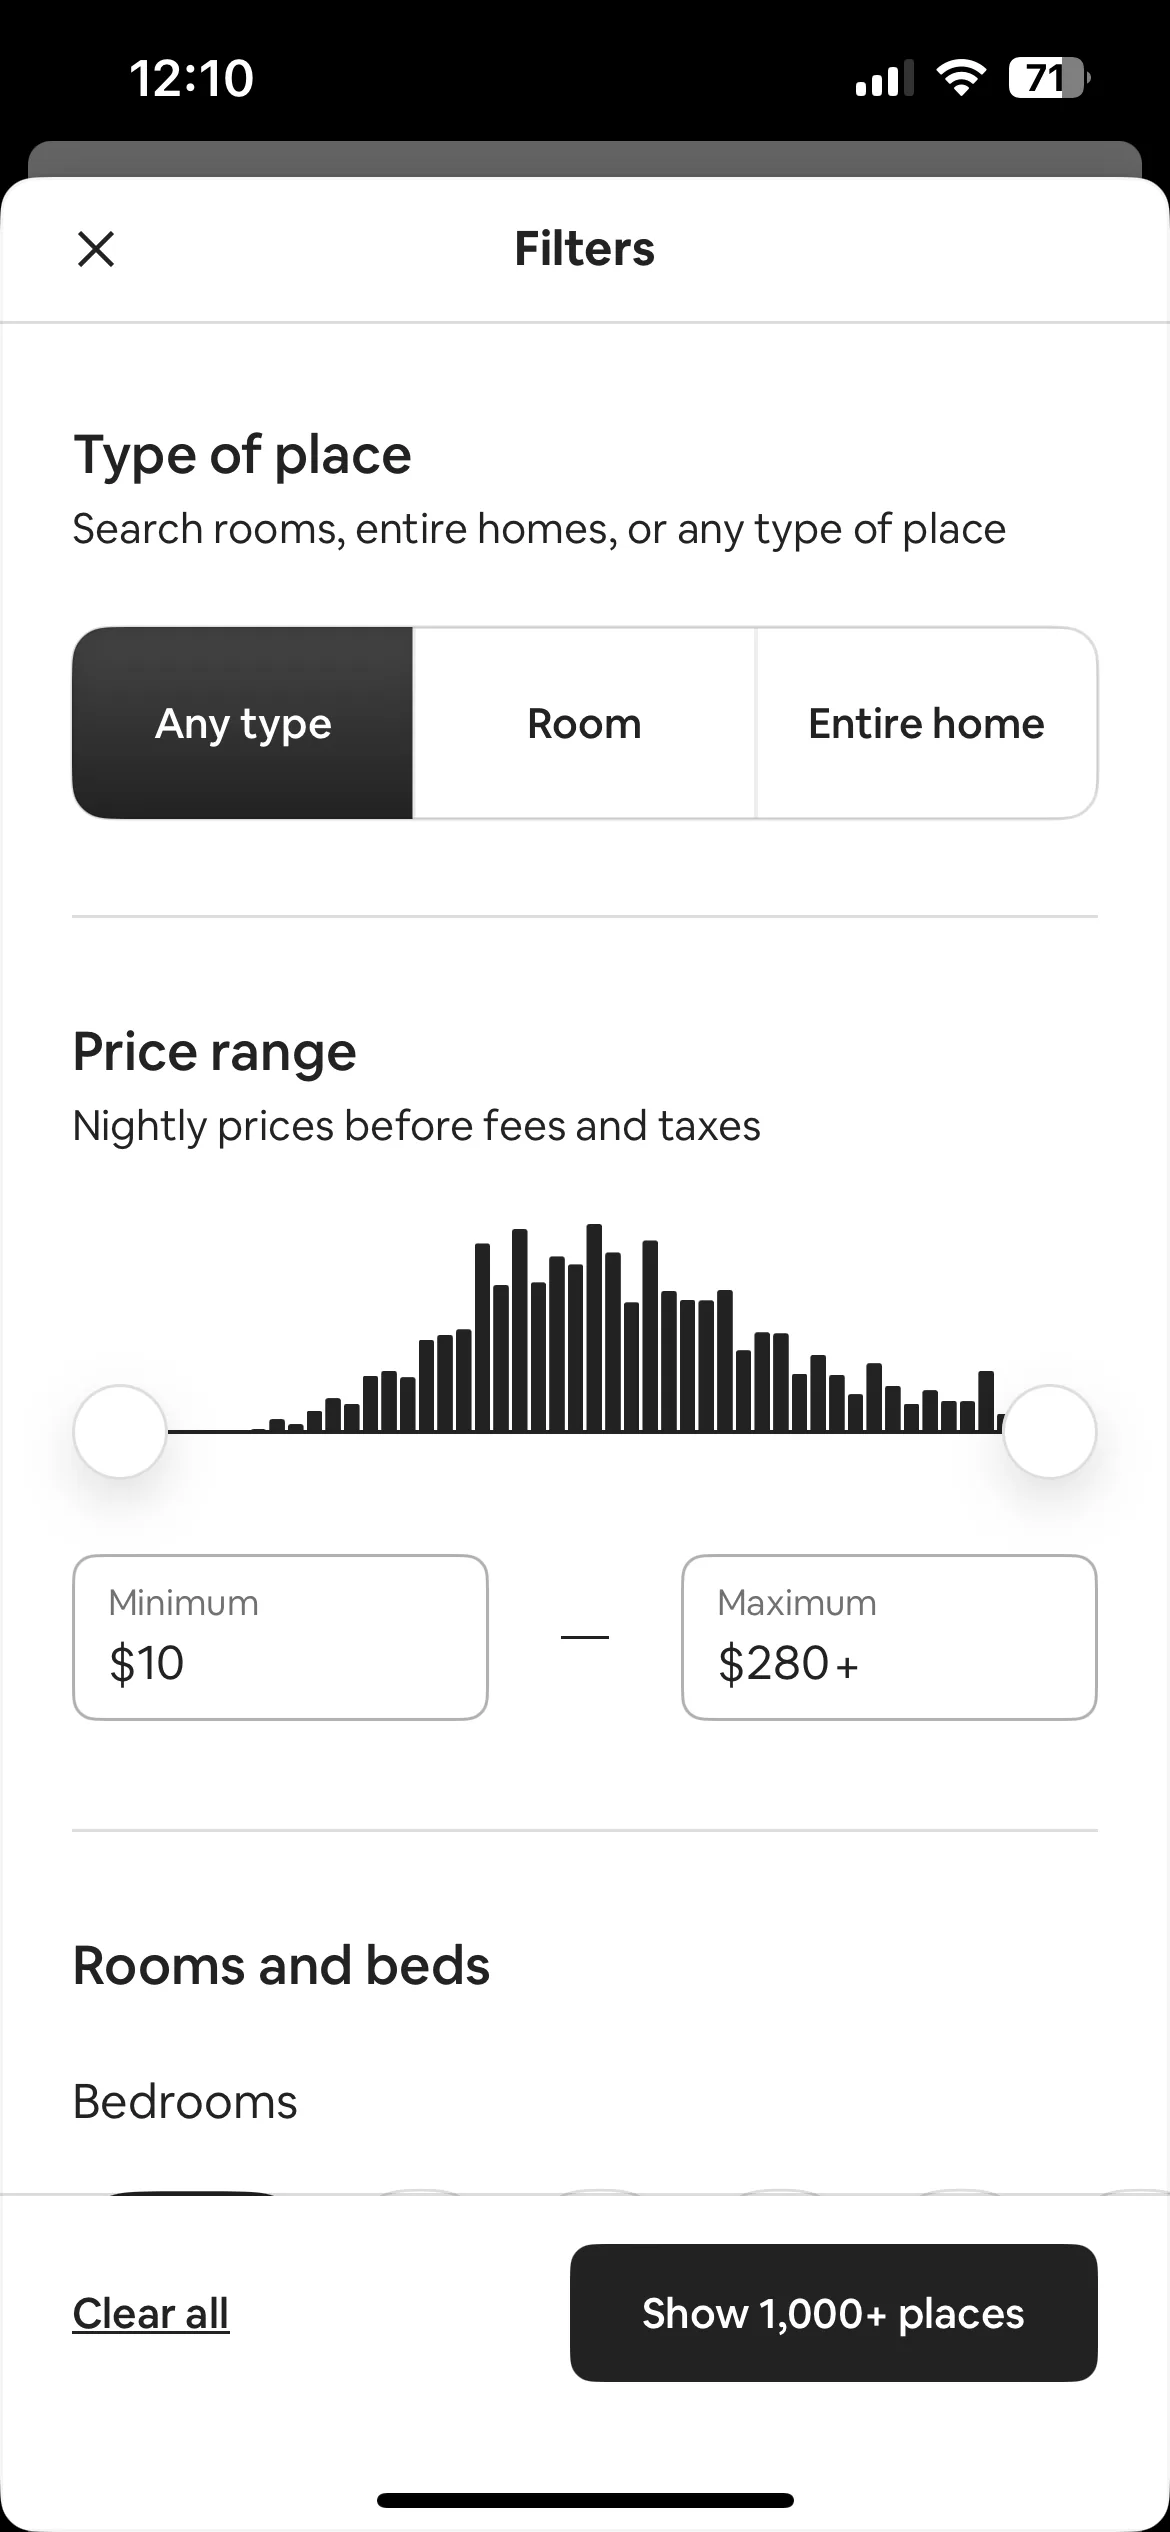
Task: Focus the Minimum price field showing $10
Action: (280, 1637)
